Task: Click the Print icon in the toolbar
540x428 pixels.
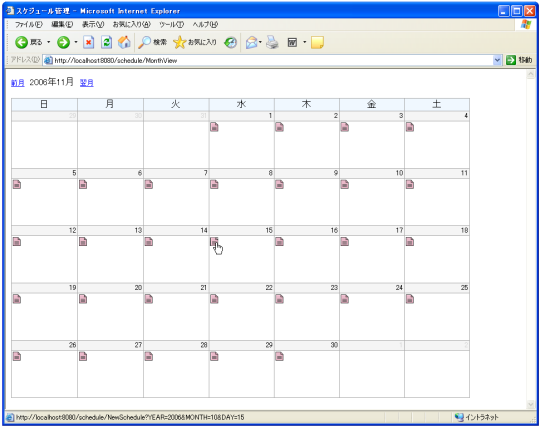Action: 272,42
